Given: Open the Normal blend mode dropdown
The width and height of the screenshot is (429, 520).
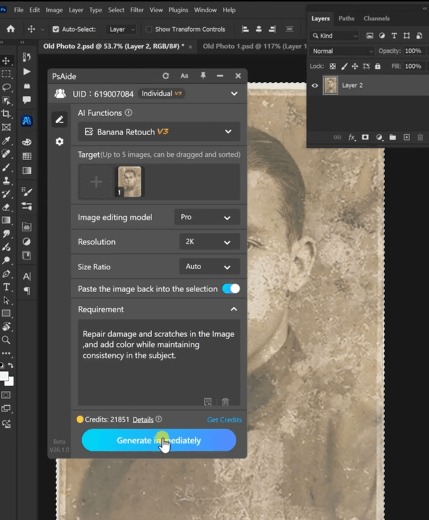Looking at the screenshot, I should pos(342,51).
